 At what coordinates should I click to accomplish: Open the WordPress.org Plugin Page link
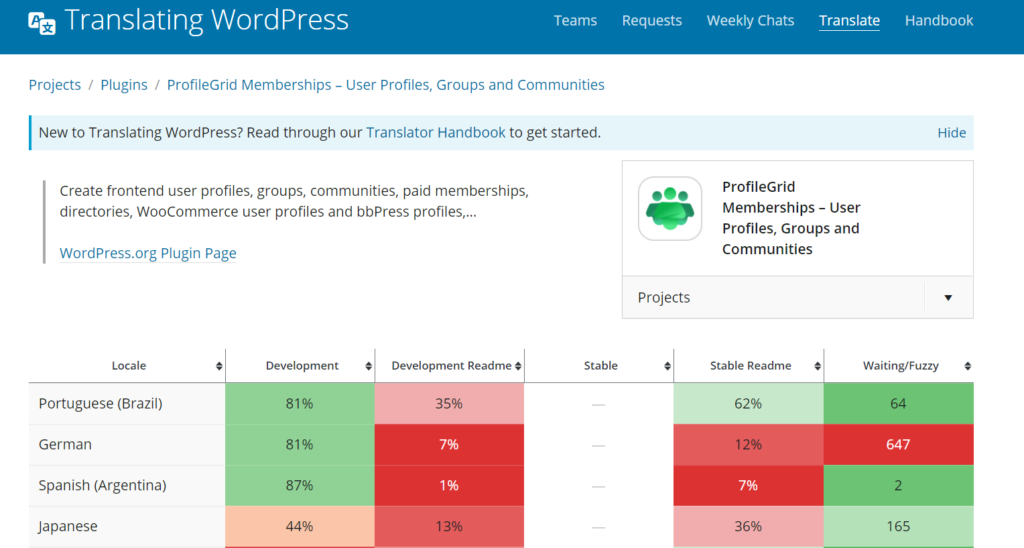click(148, 254)
